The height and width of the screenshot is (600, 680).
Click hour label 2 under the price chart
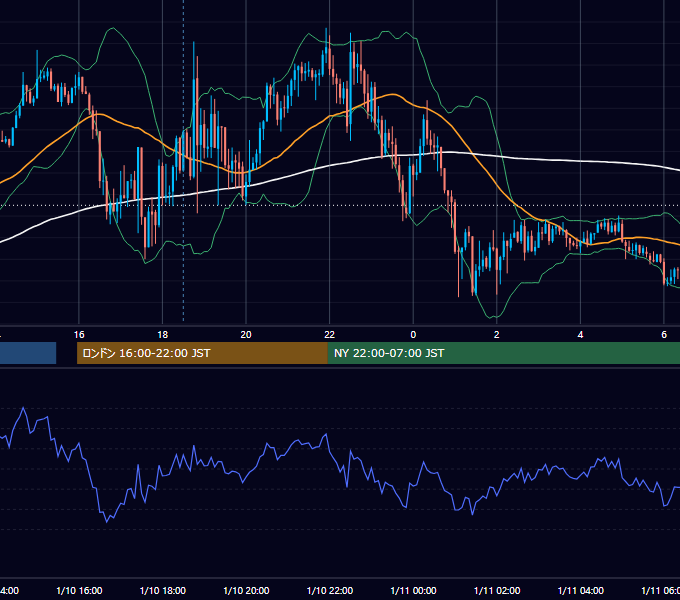click(497, 334)
